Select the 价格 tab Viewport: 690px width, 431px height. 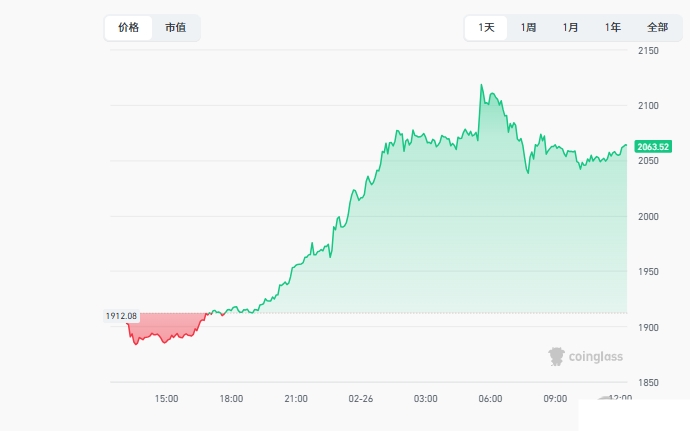click(x=129, y=28)
